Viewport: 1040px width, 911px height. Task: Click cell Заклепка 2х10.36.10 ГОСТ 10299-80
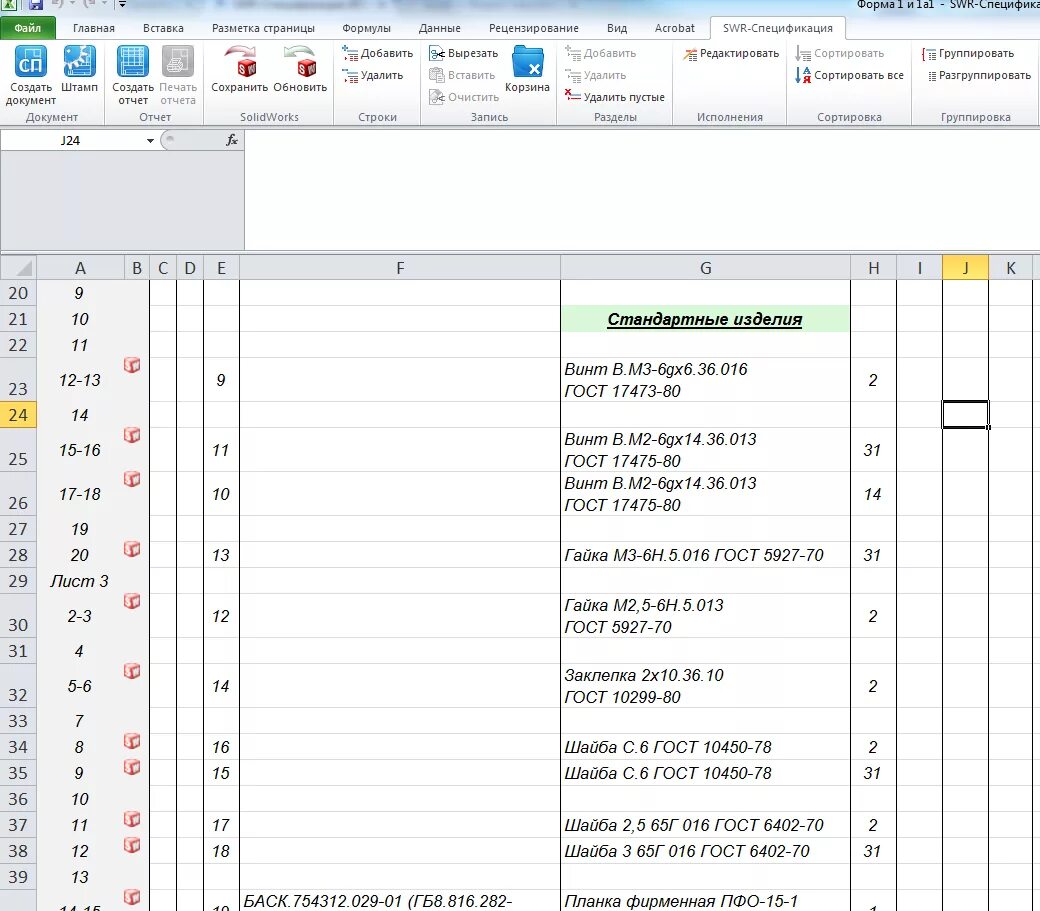[x=705, y=686]
